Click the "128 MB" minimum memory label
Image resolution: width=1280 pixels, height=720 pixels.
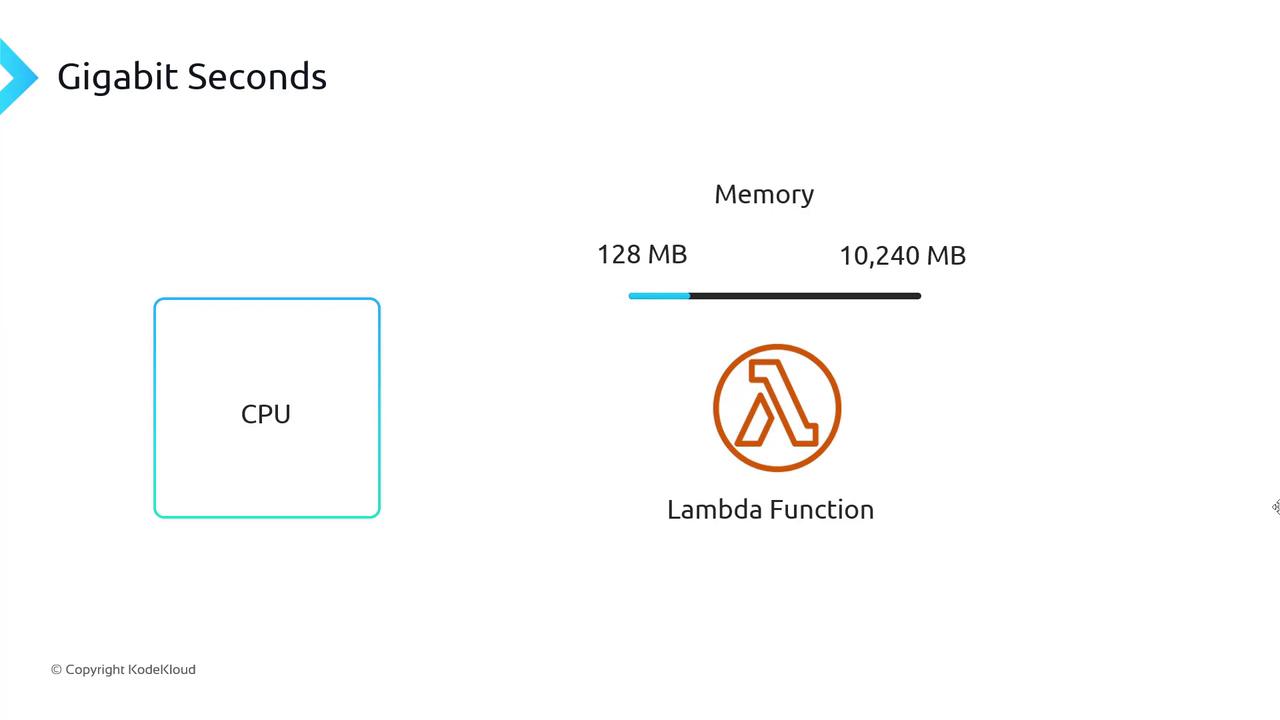coord(642,254)
